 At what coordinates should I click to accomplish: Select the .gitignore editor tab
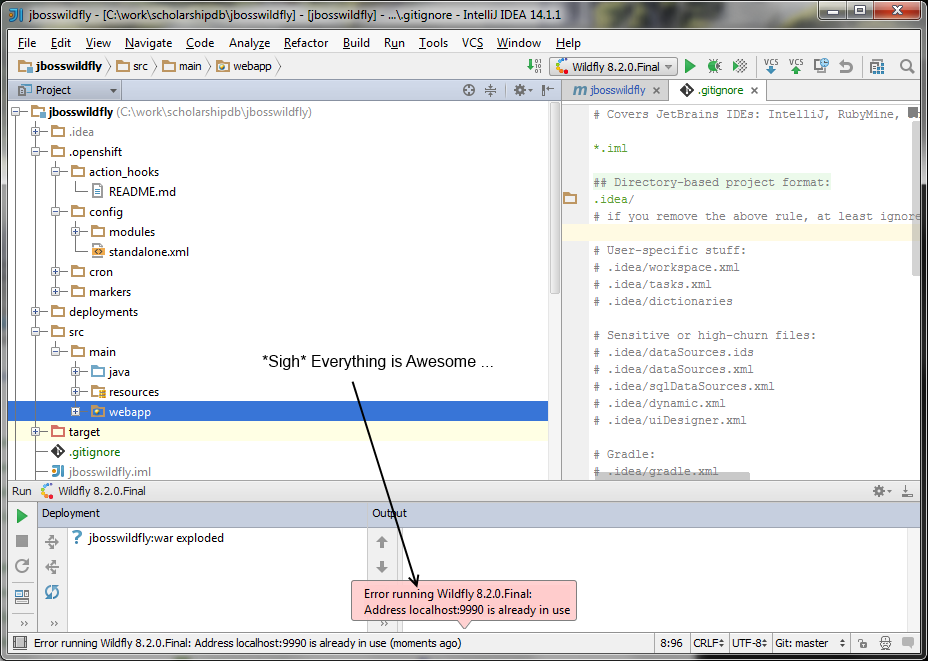(719, 91)
